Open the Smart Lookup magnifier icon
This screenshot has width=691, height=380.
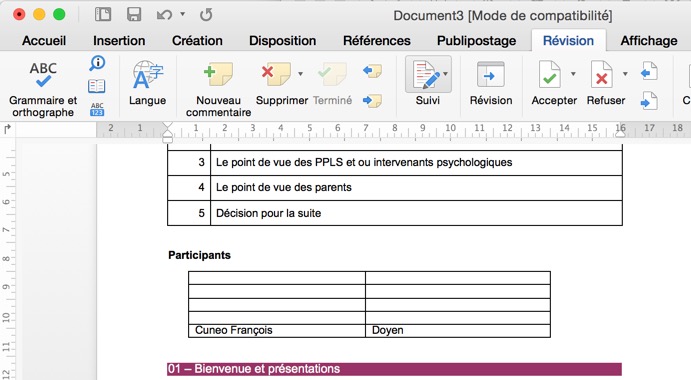pos(97,63)
